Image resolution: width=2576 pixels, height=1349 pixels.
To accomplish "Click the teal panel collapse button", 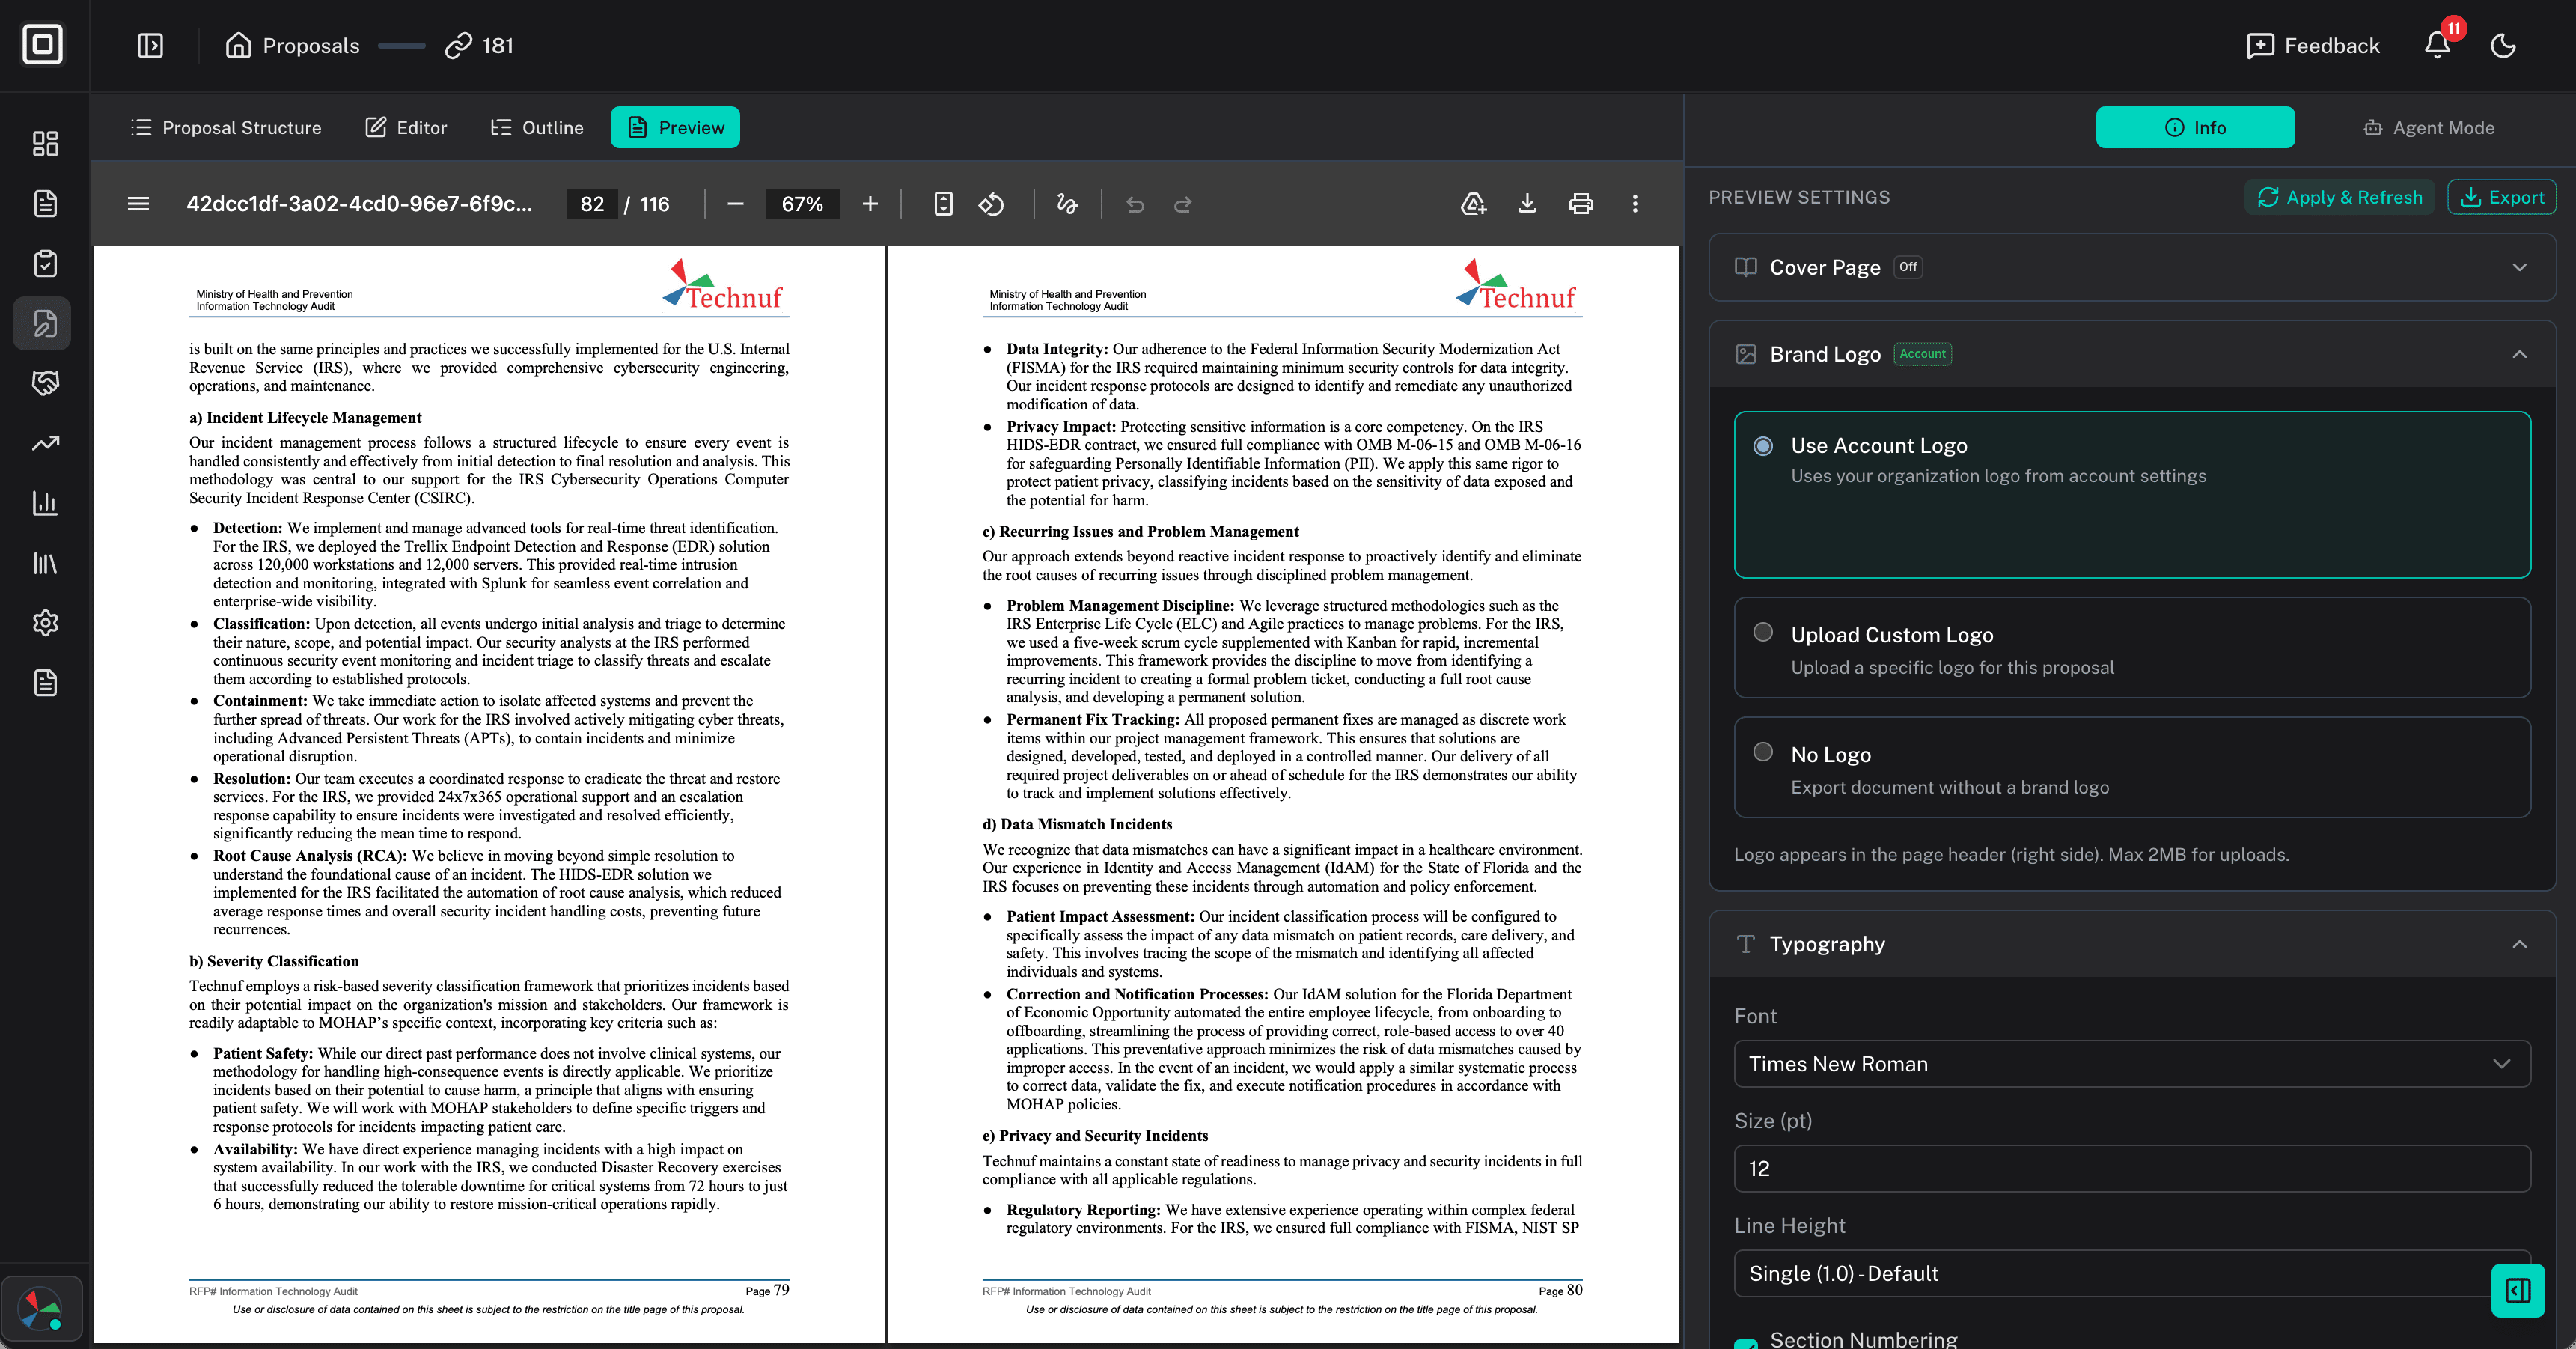I will (2518, 1290).
